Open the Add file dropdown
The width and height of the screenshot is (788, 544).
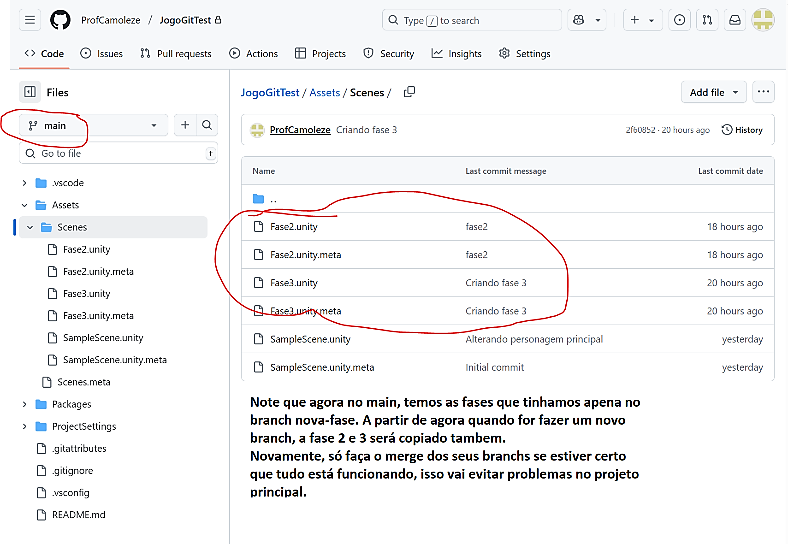[x=713, y=92]
